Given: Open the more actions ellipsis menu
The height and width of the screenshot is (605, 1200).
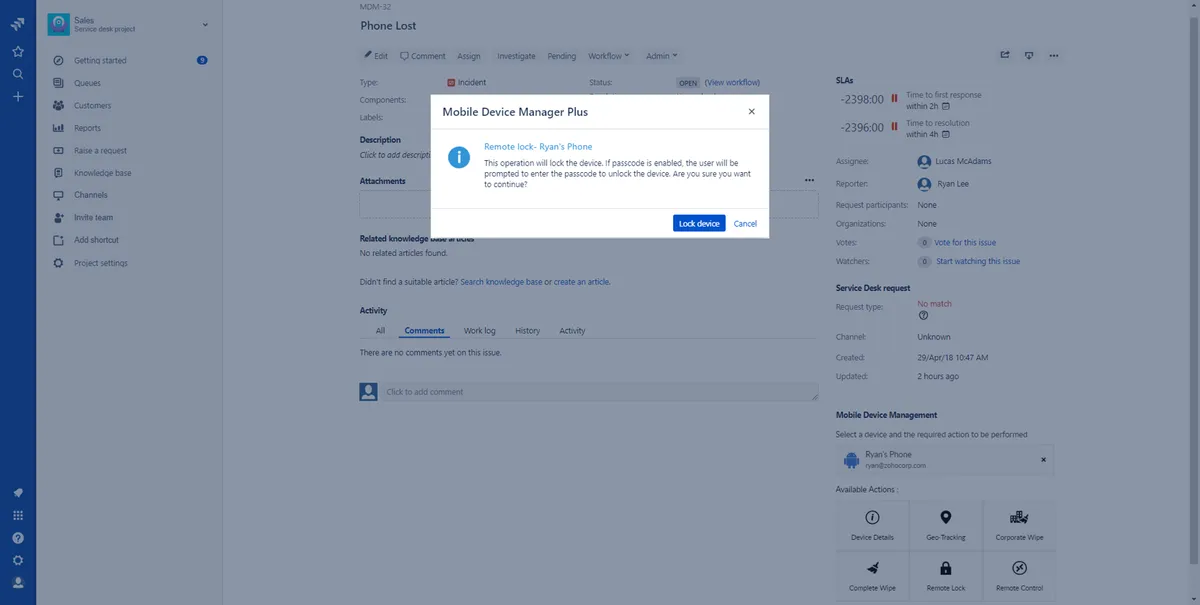Looking at the screenshot, I should [1054, 55].
